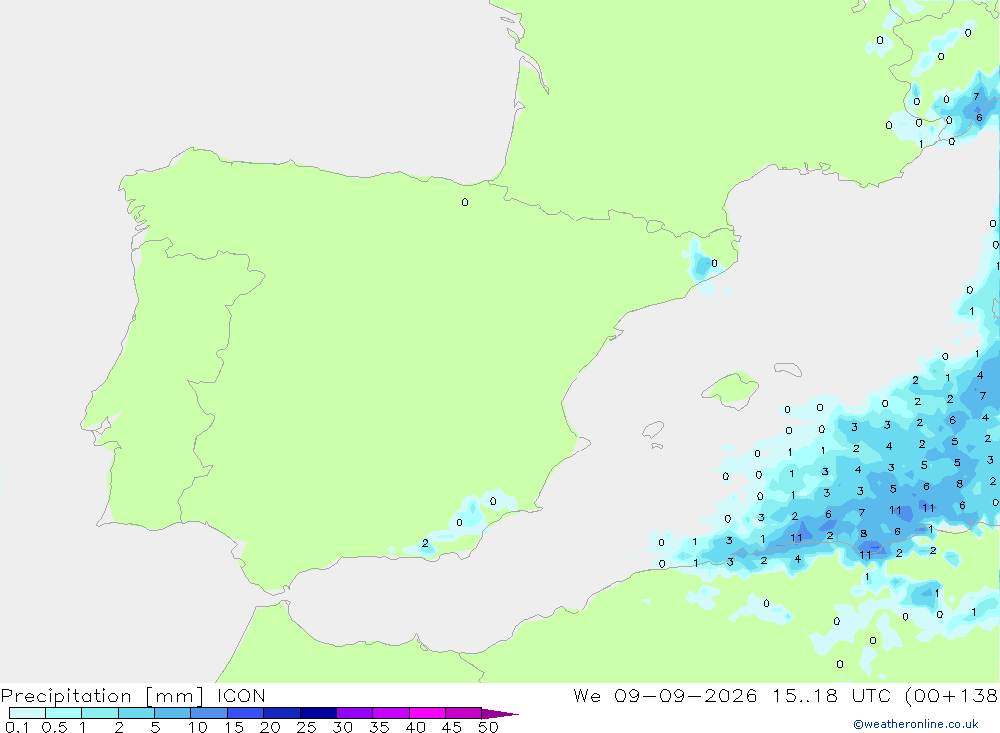
Task: Click the '0' value in northern Spain
Action: (x=465, y=202)
